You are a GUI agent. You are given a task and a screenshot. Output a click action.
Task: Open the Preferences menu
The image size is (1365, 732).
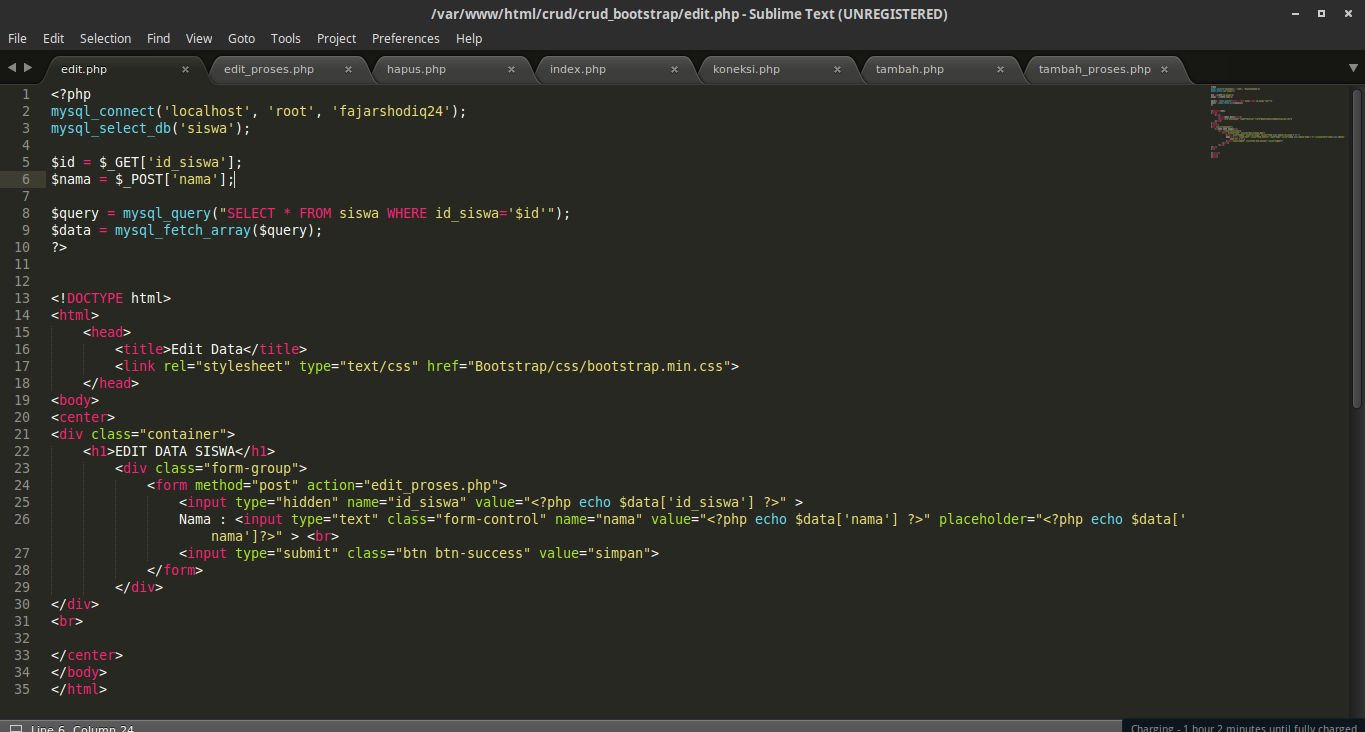click(405, 38)
